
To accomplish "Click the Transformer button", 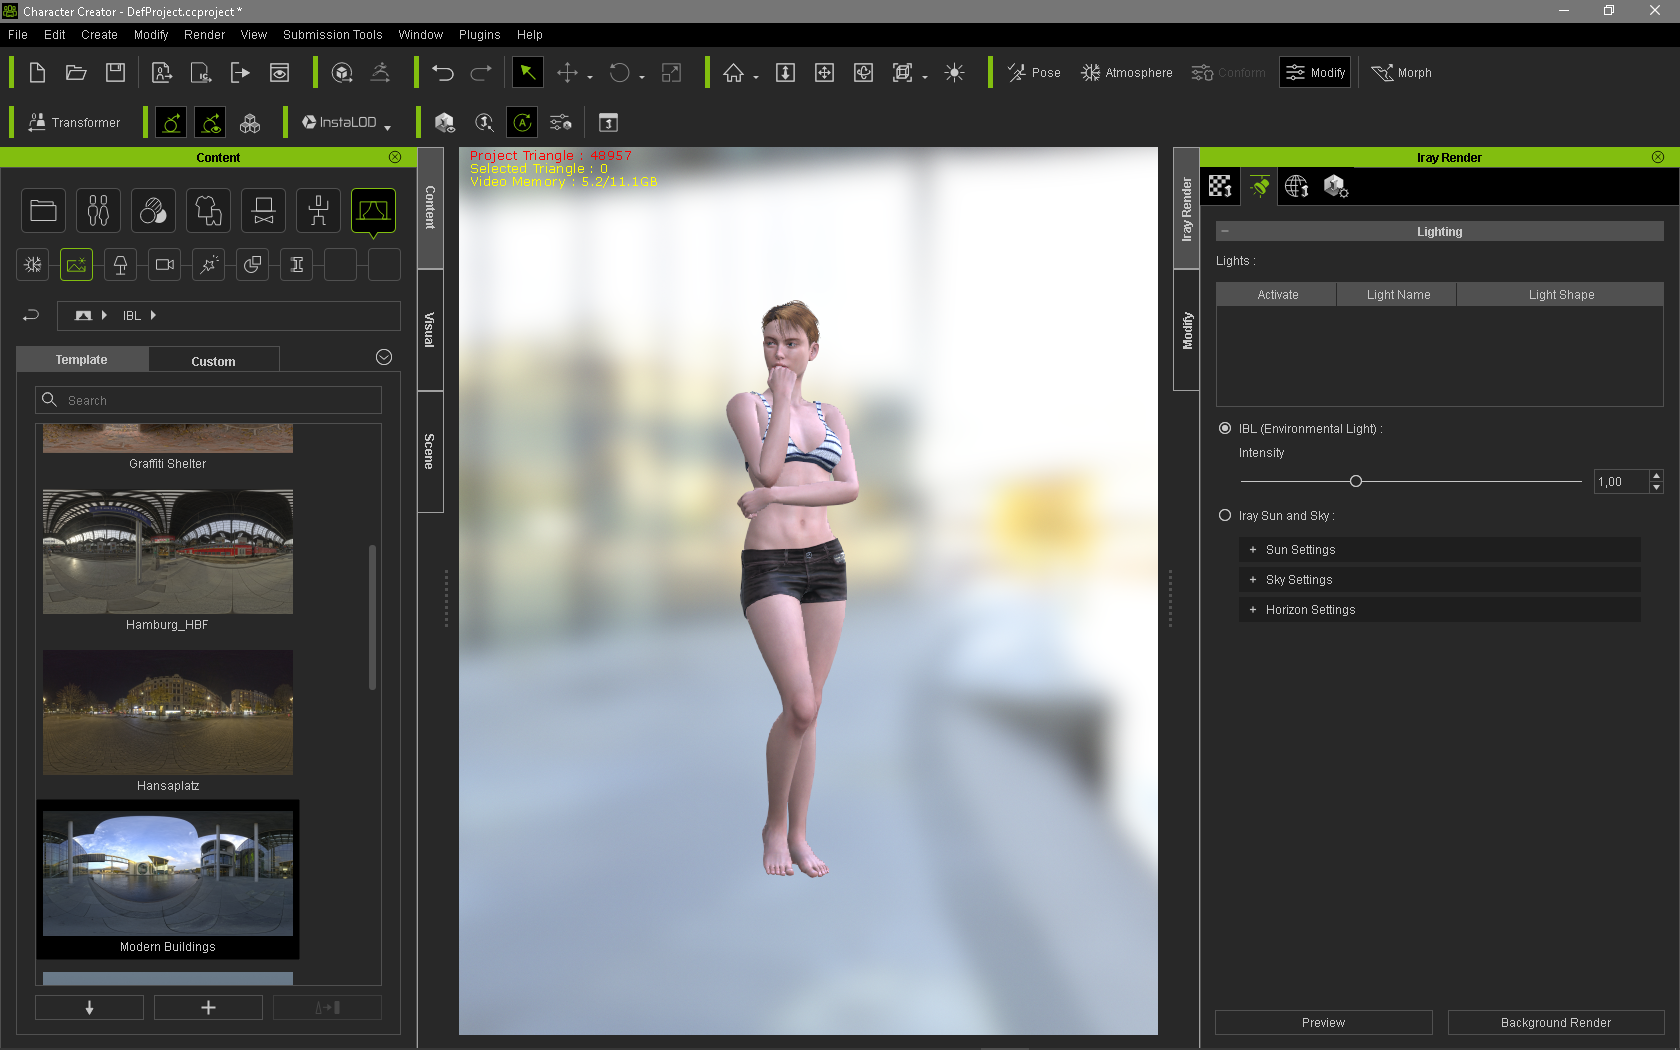I will click(x=74, y=123).
